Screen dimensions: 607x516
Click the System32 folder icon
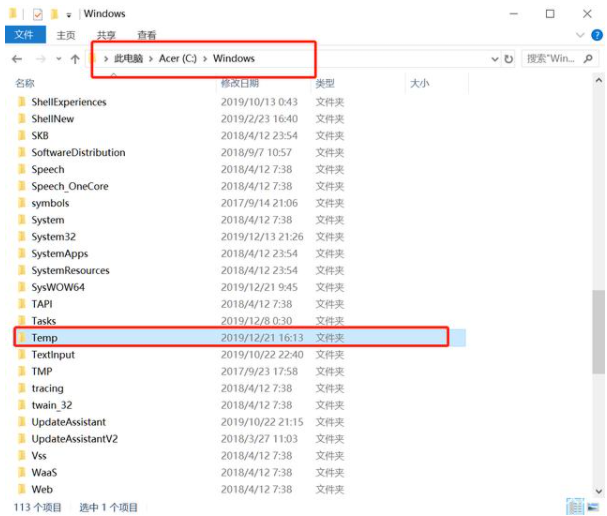click(22, 237)
